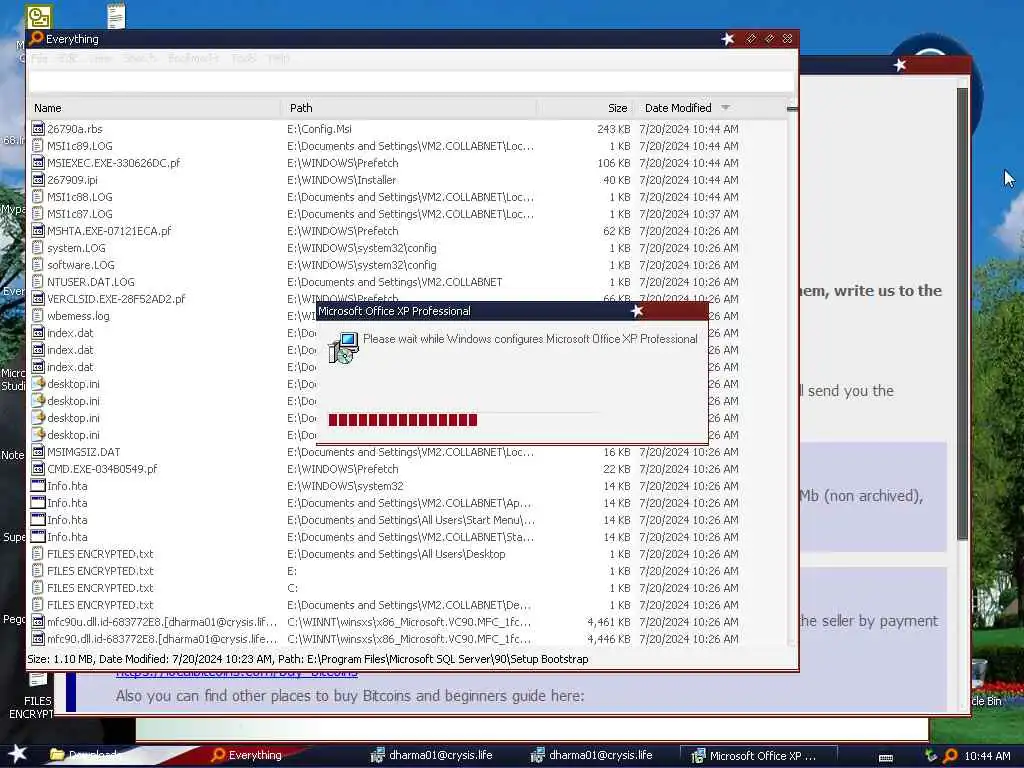Click the 267909.ipi file icon
The height and width of the screenshot is (768, 1024).
tap(38, 180)
